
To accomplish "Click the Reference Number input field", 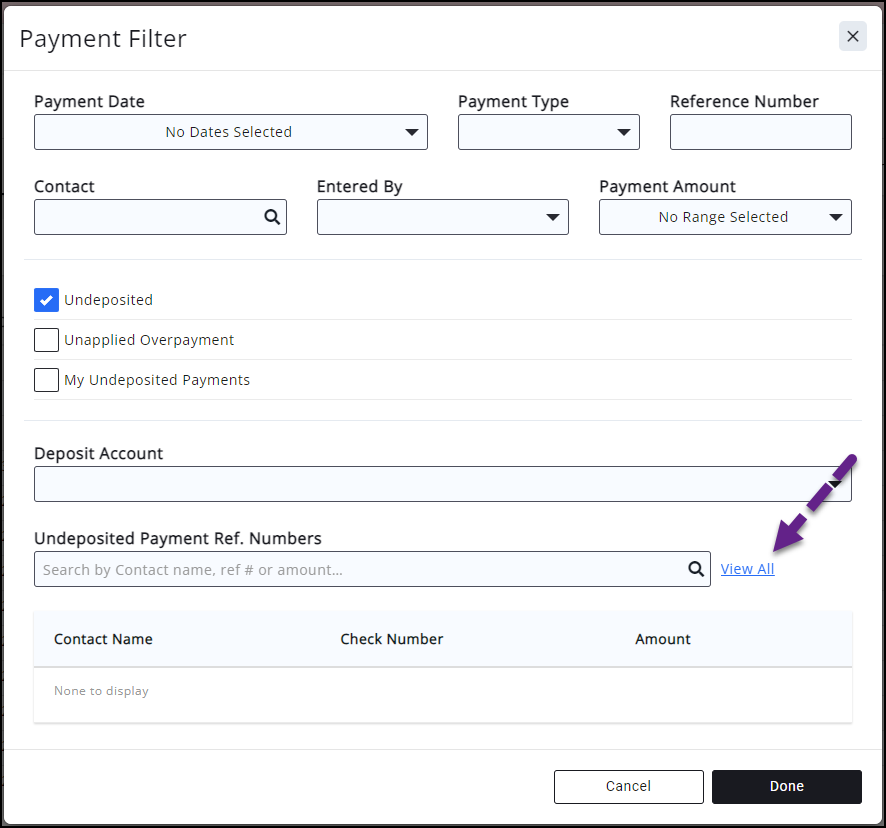I will point(760,132).
